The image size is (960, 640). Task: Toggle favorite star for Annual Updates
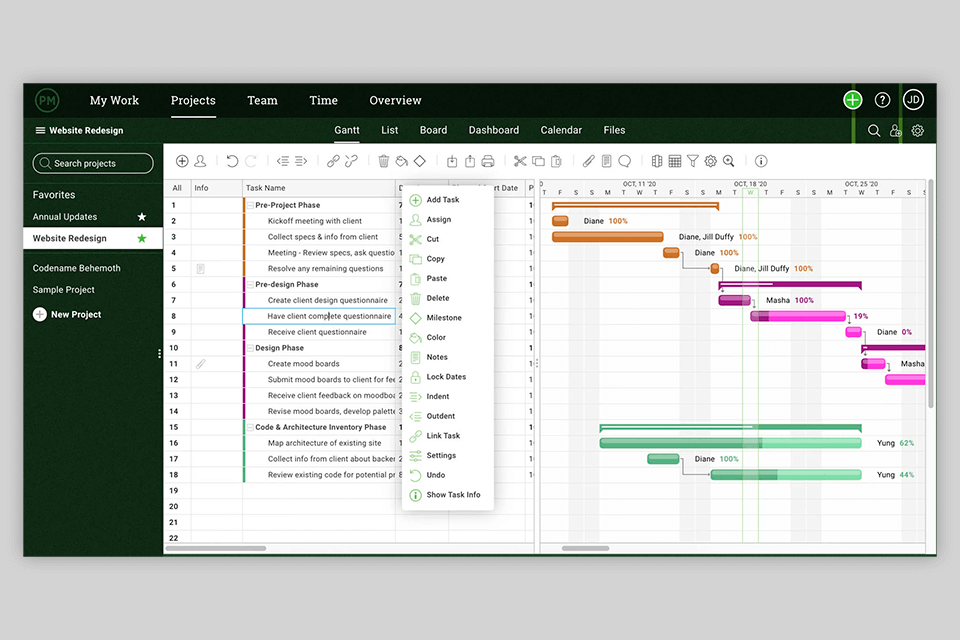pyautogui.click(x=142, y=217)
